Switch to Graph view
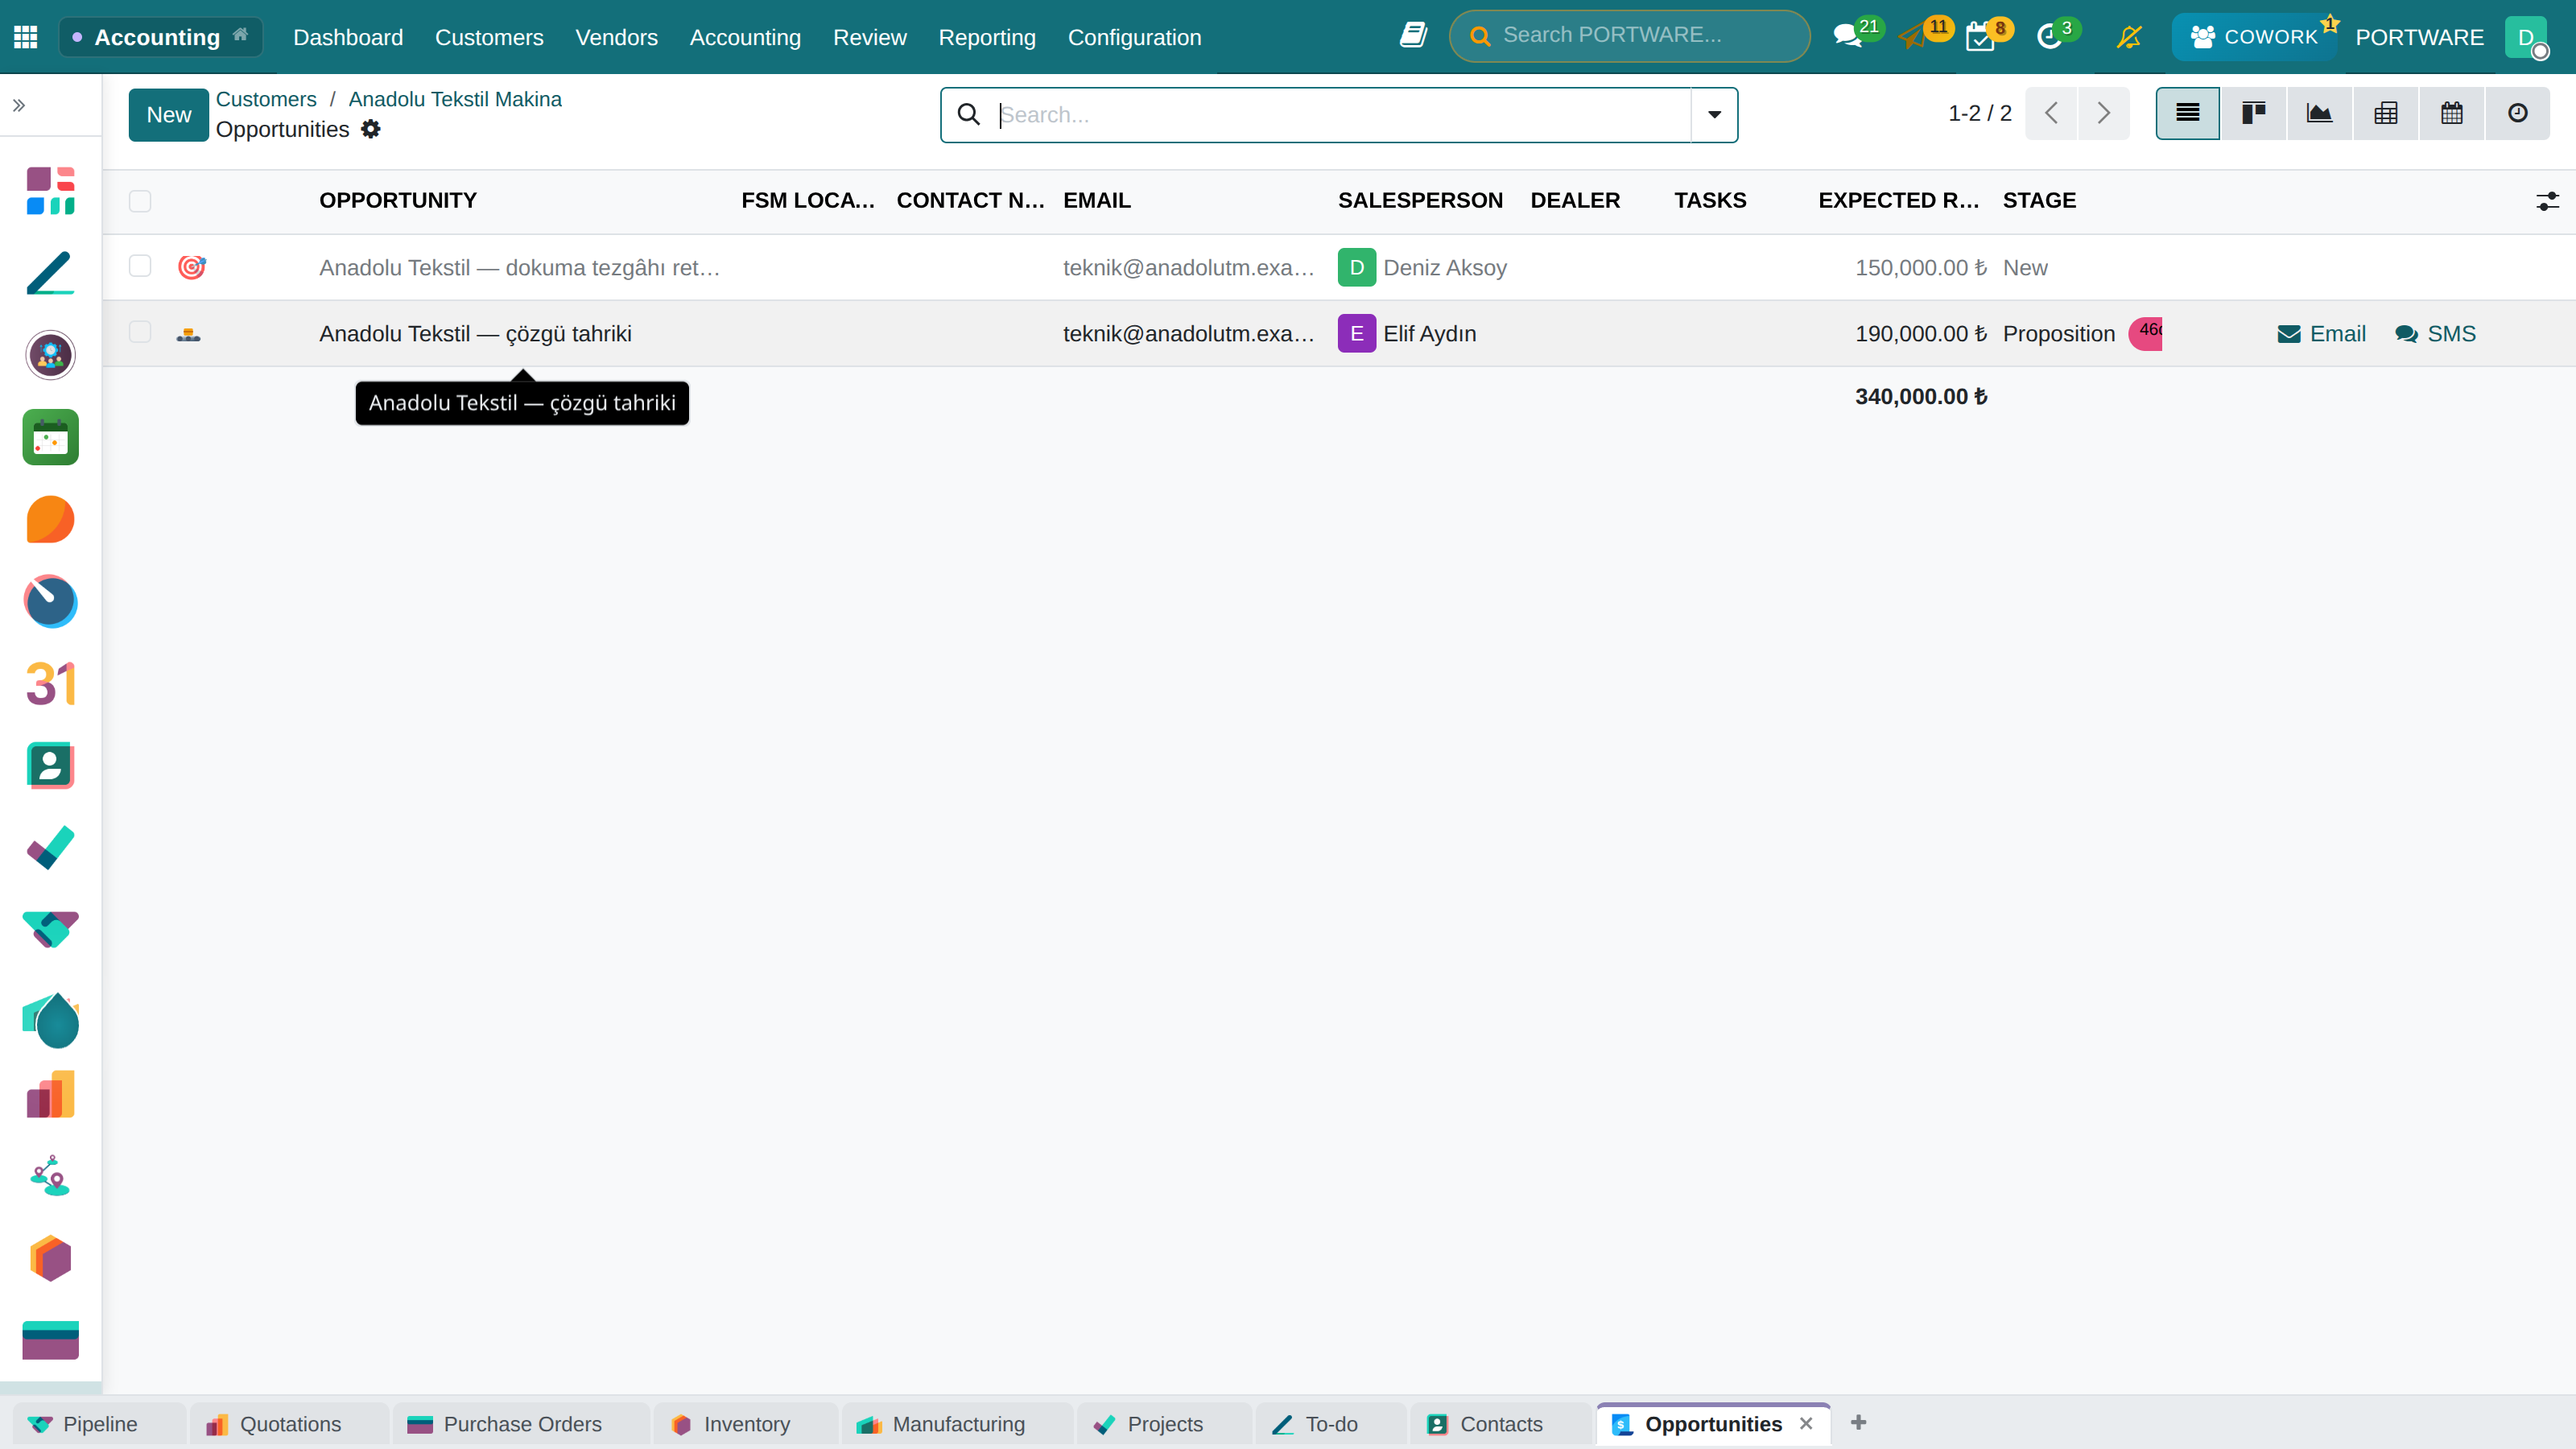The height and width of the screenshot is (1449, 2576). pos(2319,113)
